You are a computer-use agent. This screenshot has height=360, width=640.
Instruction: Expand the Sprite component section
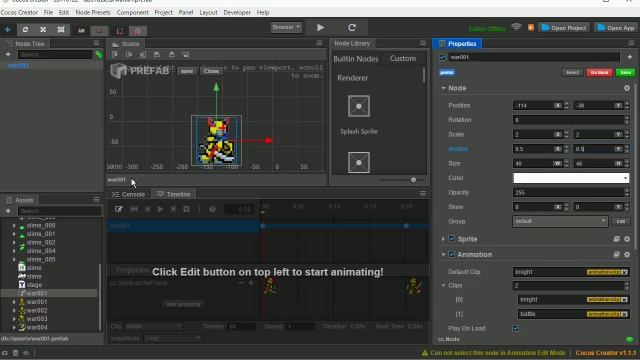click(x=443, y=239)
